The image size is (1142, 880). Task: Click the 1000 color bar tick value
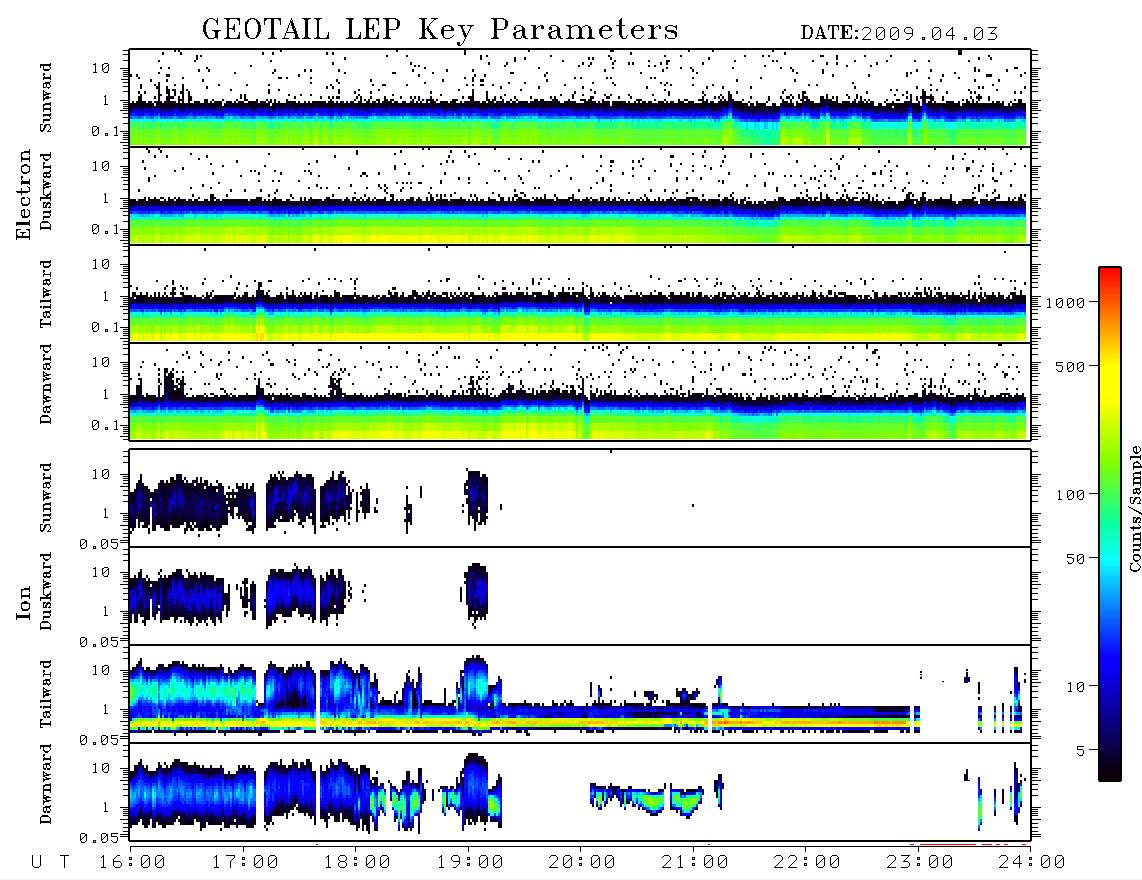tap(1065, 303)
